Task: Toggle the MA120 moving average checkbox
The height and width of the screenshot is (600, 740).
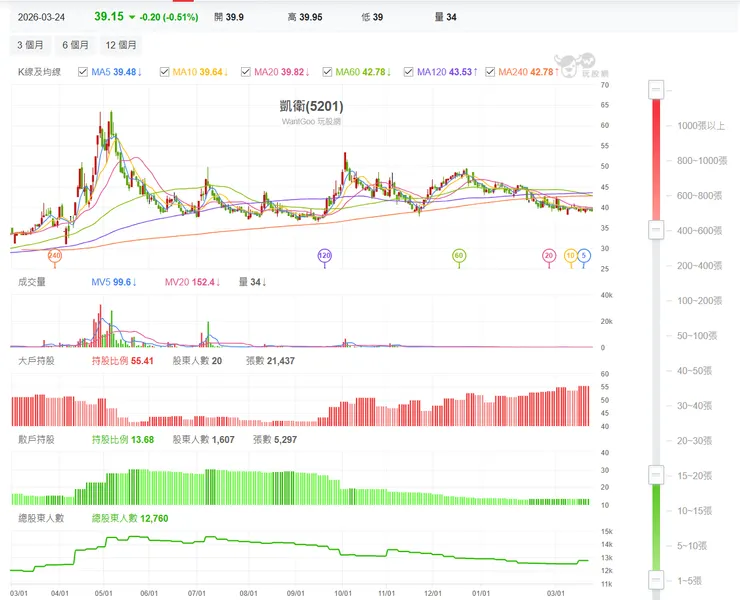Action: click(409, 72)
